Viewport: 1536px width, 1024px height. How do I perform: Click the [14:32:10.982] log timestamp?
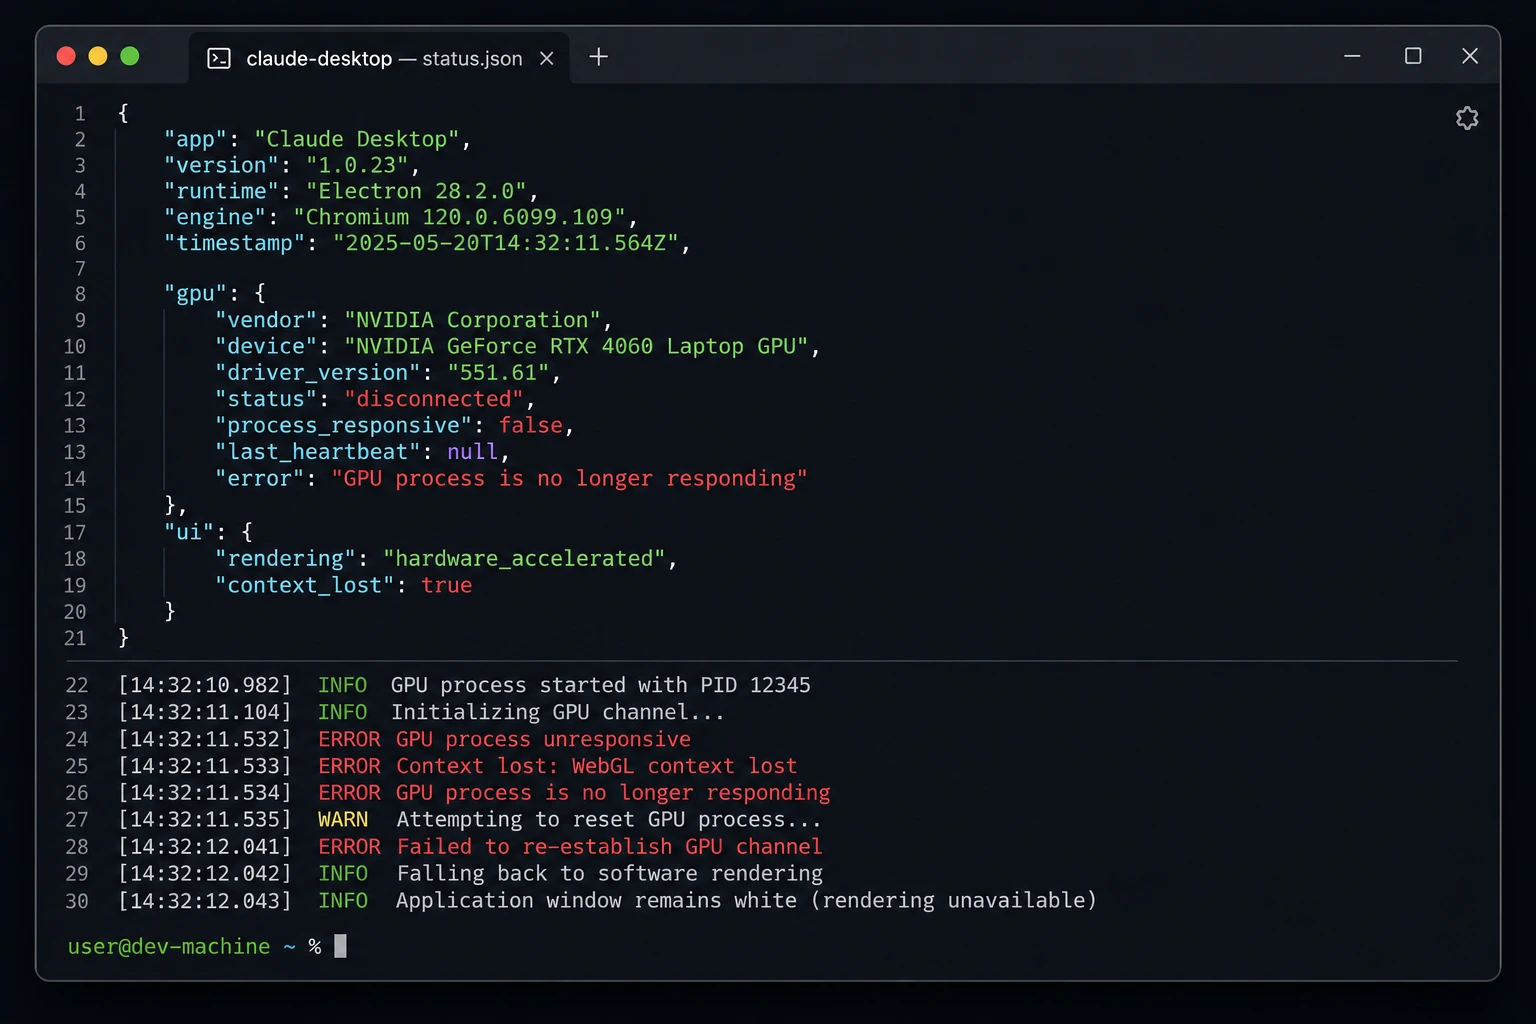point(205,685)
